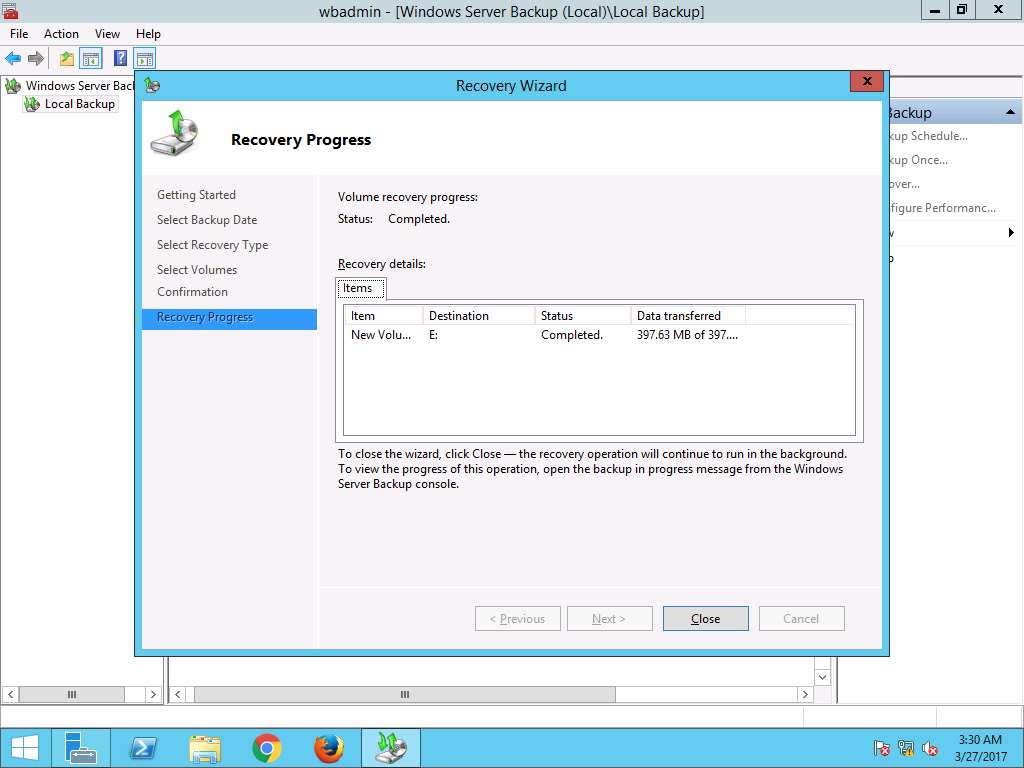1024x768 pixels.
Task: Collapse the Backup actions pane header arrow
Action: click(x=1010, y=112)
